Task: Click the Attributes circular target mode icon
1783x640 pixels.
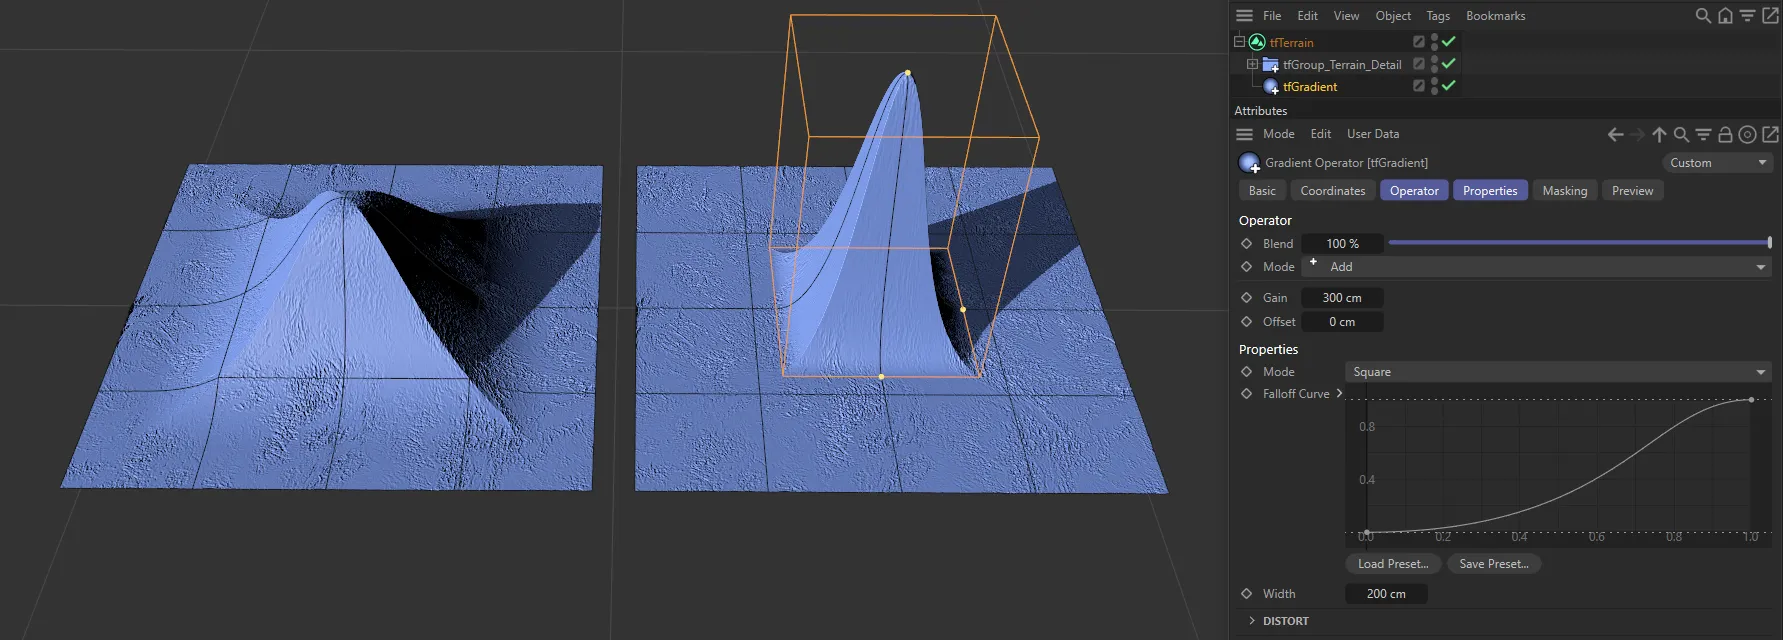Action: tap(1747, 134)
